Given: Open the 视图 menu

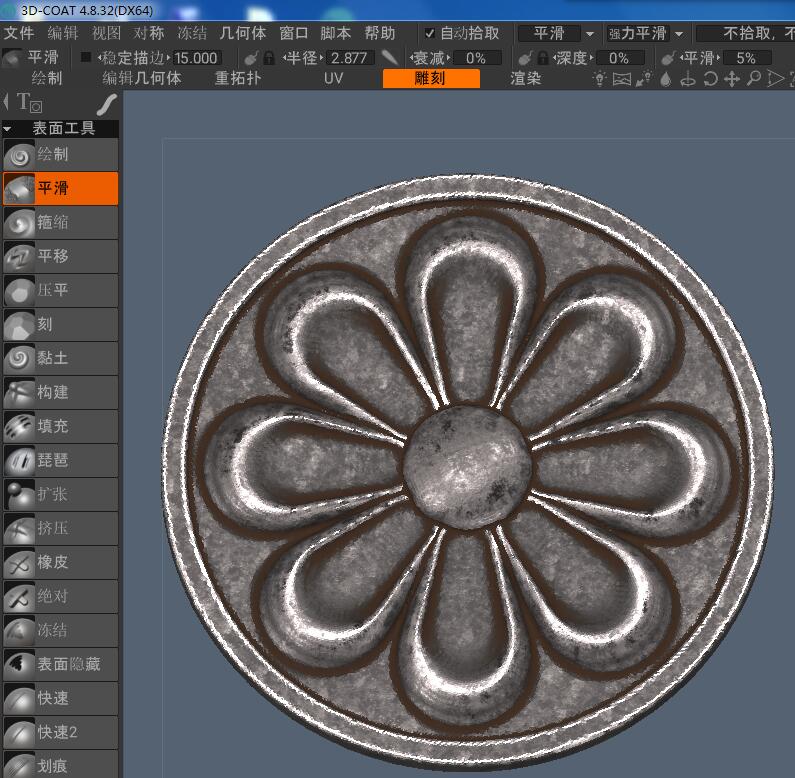Looking at the screenshot, I should [106, 33].
